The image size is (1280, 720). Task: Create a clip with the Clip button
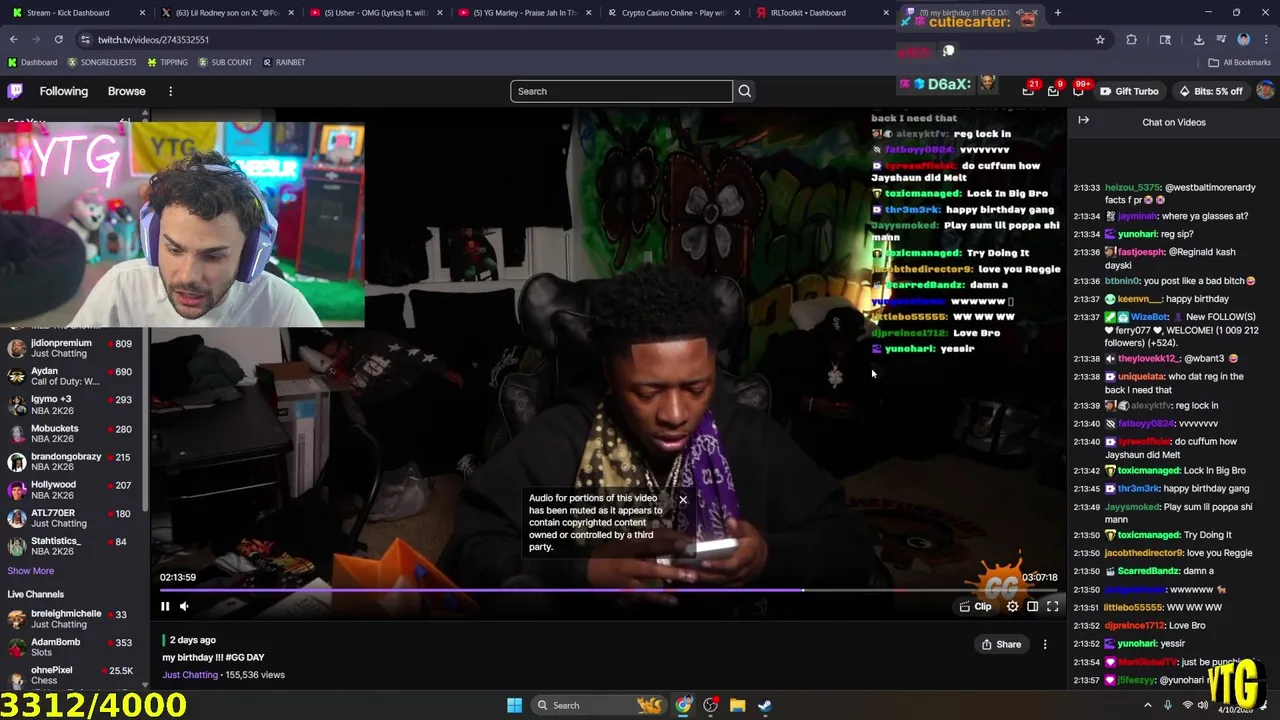[975, 606]
